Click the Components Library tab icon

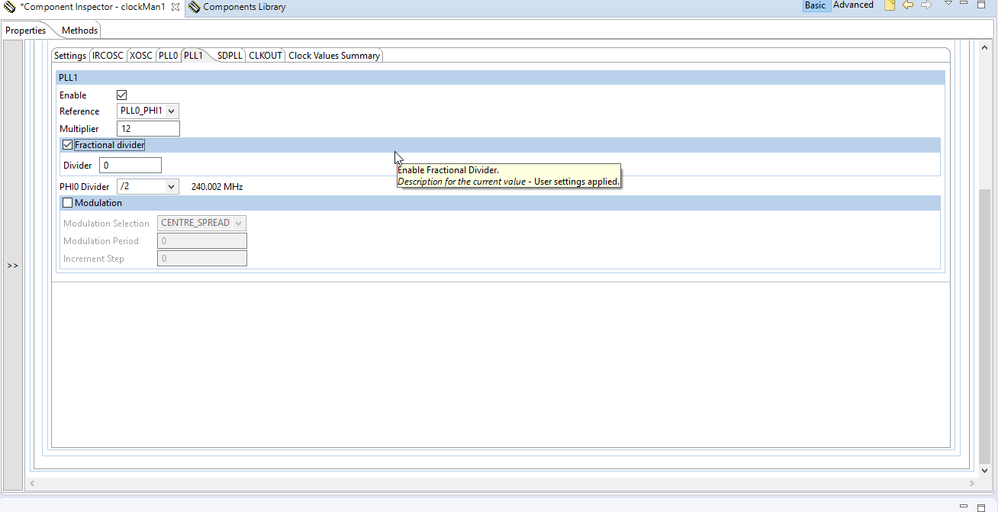[194, 7]
